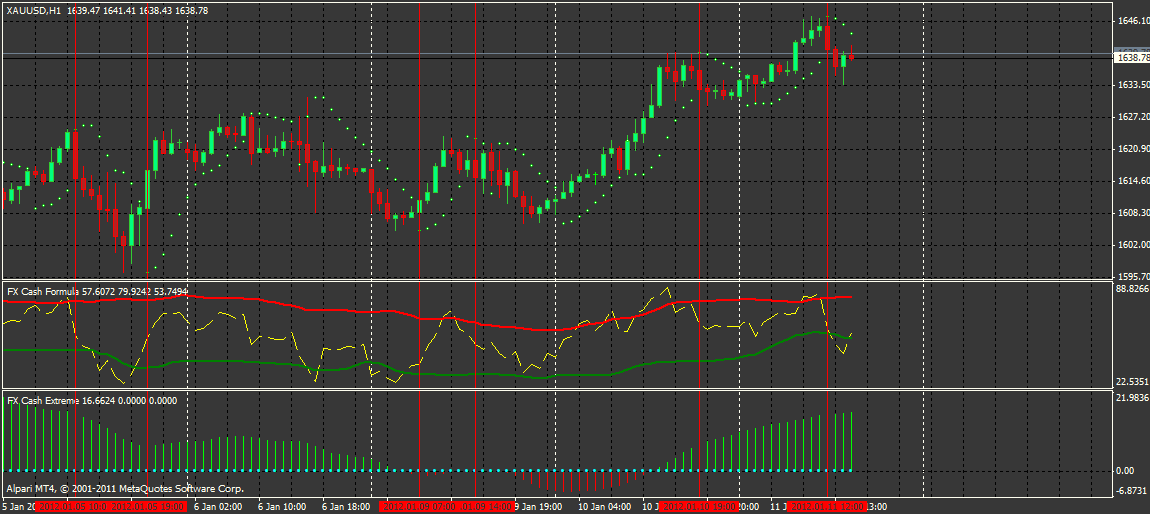The height and width of the screenshot is (514, 1150).
Task: Select the 2012.01.11 12:00 vertical line date marker
Action: 827,507
